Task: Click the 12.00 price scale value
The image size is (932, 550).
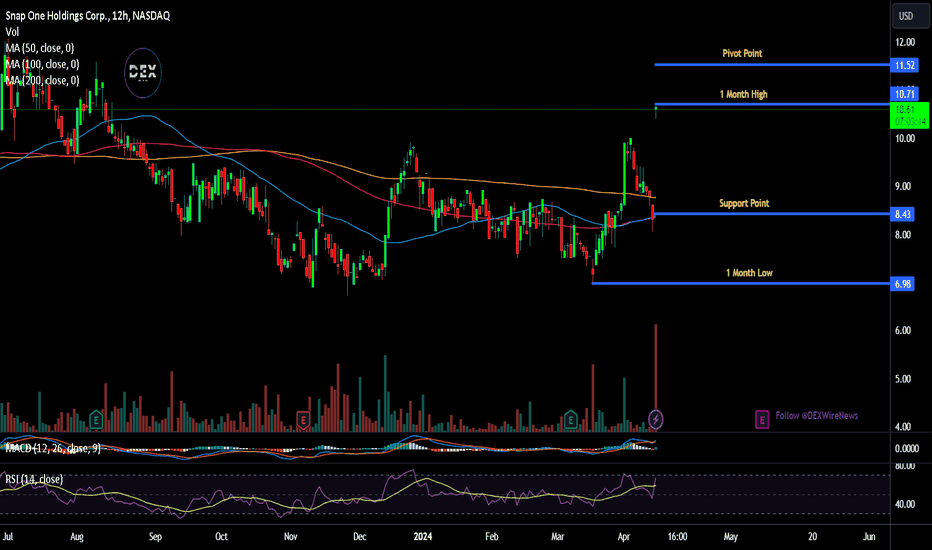Action: (905, 42)
